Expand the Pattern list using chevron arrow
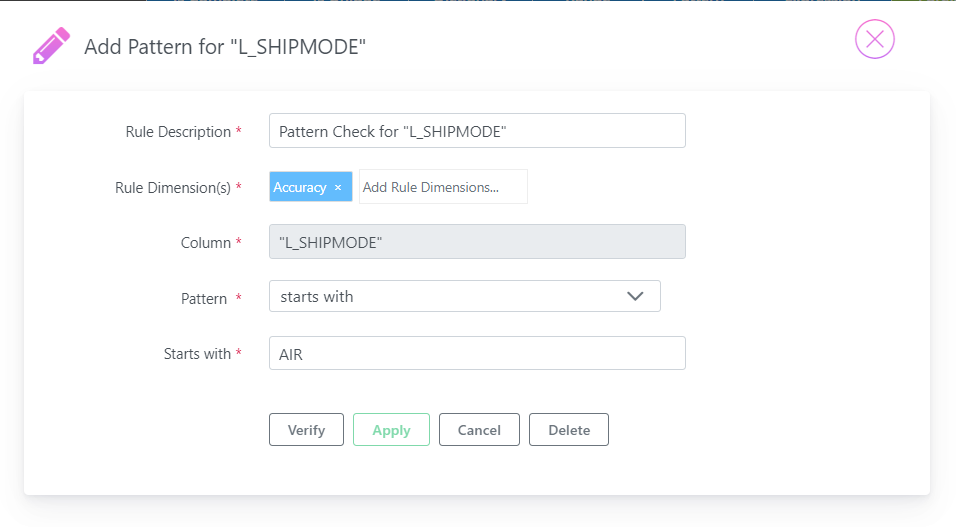The height and width of the screenshot is (527, 956). pos(635,296)
